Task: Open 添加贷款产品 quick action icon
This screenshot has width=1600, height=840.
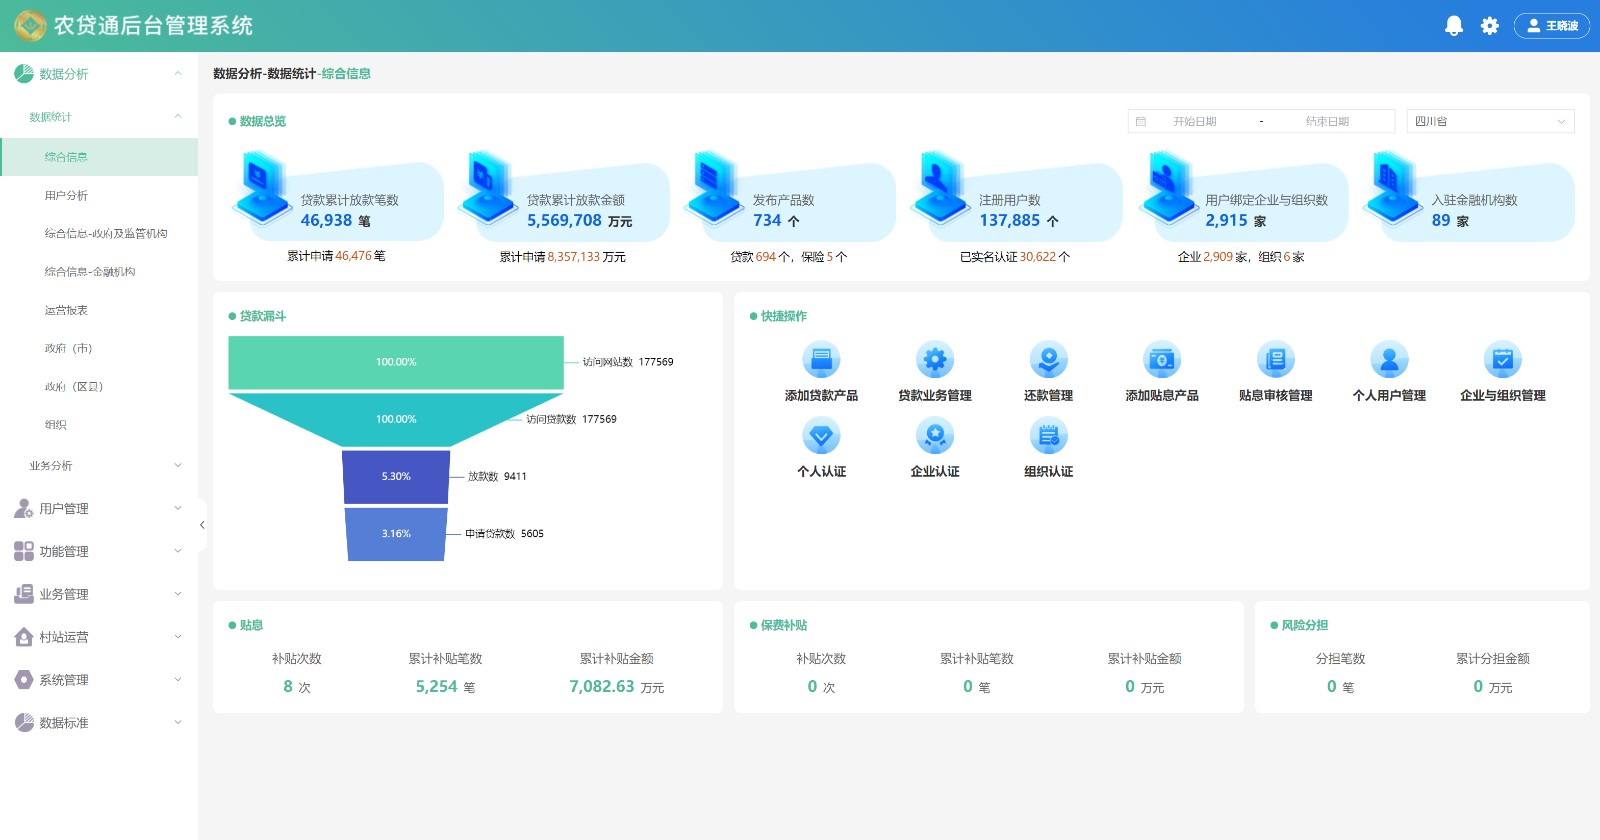Action: (x=821, y=359)
